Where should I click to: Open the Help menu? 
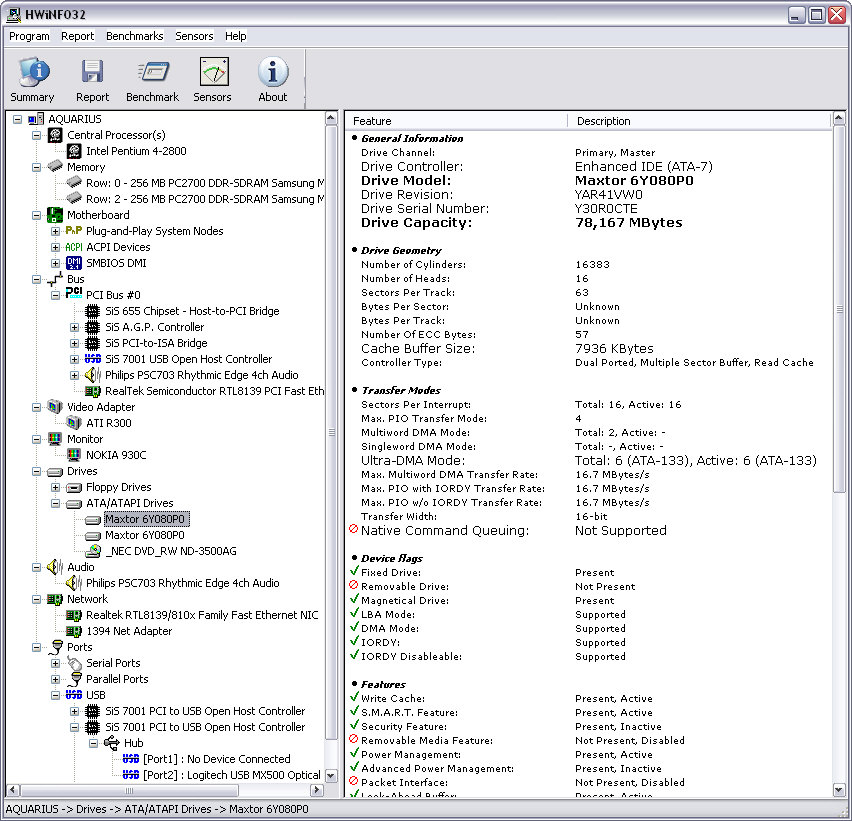click(236, 36)
